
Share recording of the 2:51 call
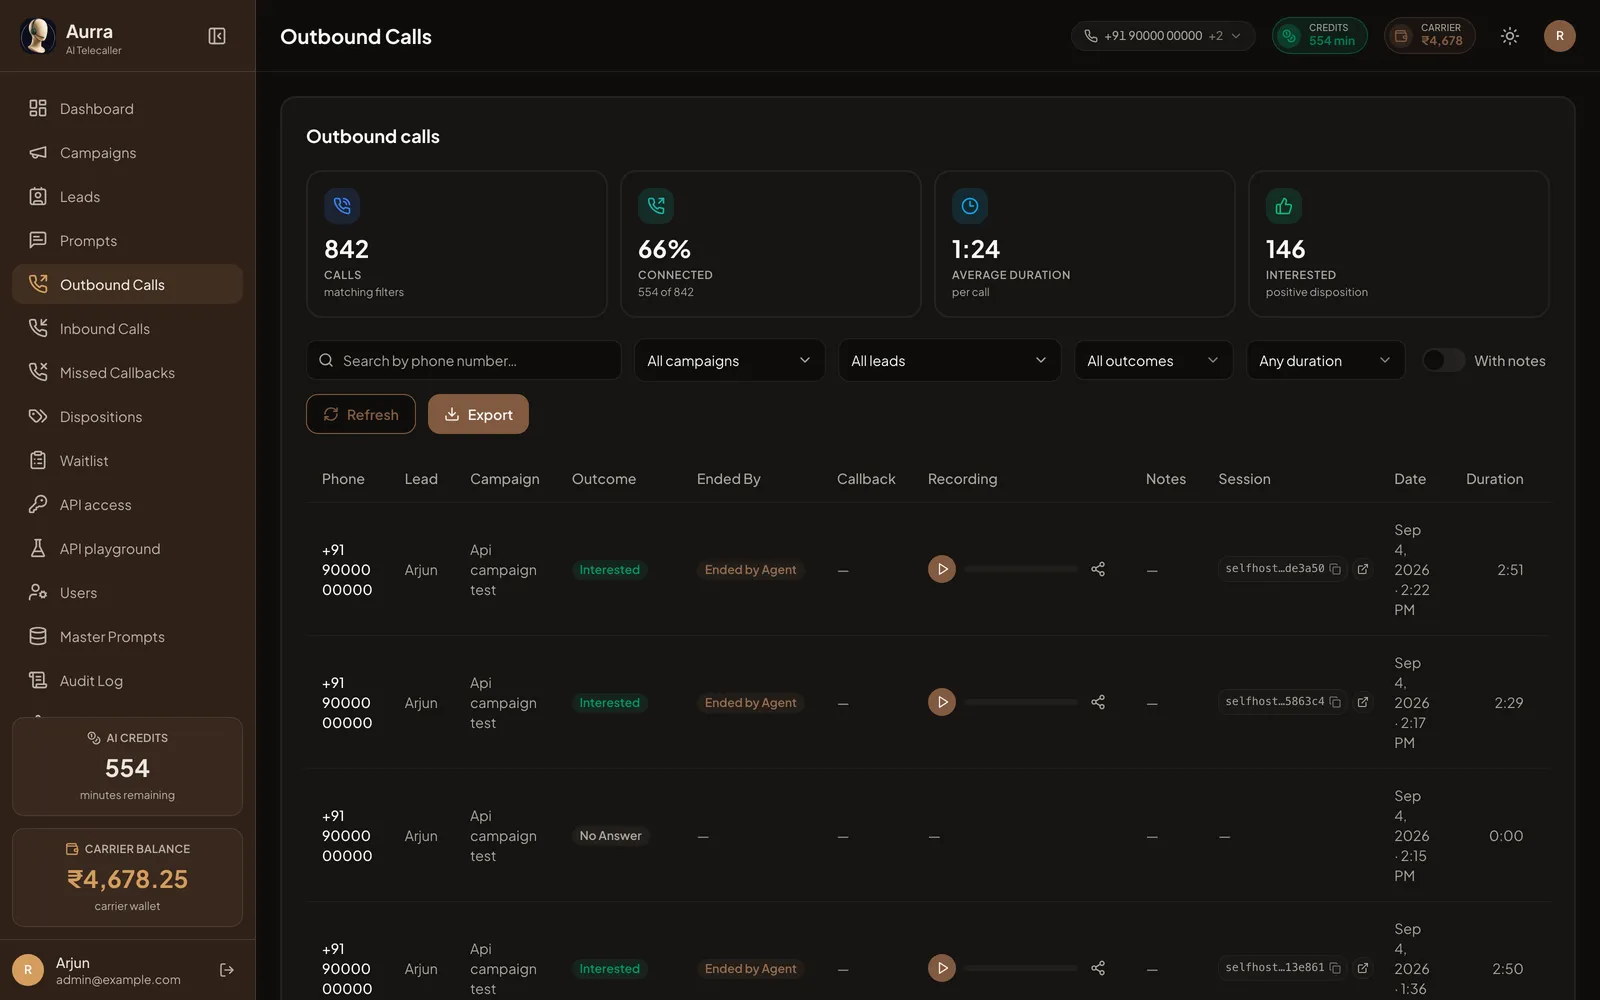1098,569
